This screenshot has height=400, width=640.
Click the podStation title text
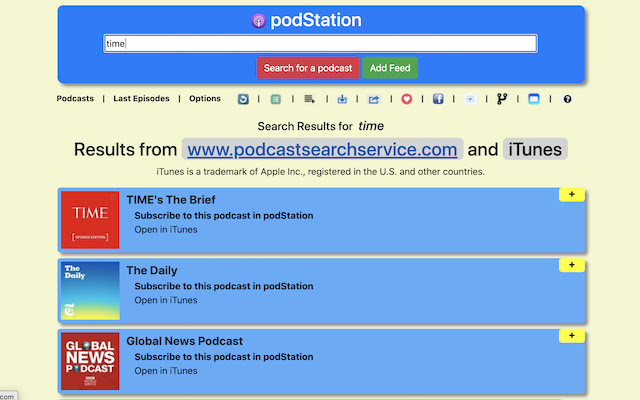[316, 20]
